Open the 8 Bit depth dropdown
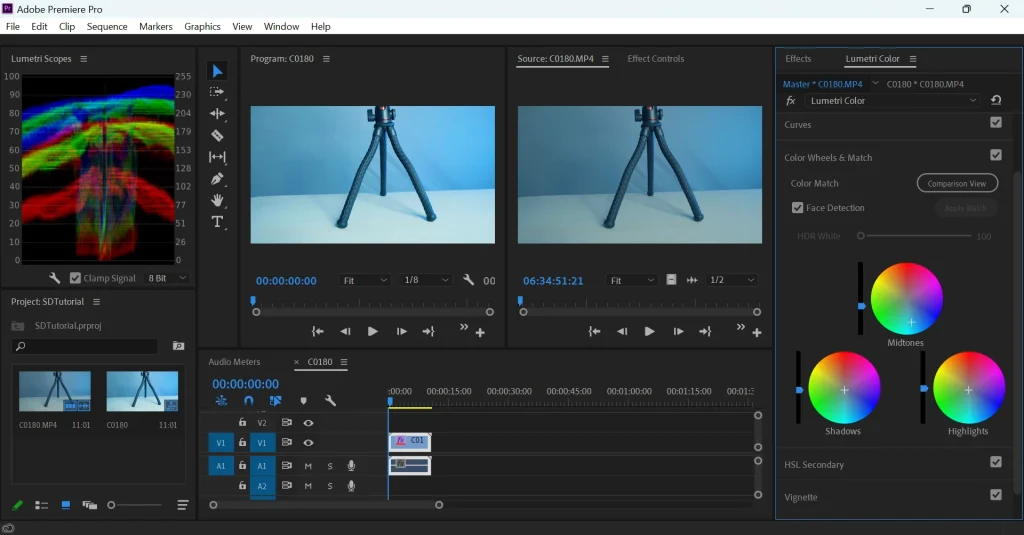 167,278
